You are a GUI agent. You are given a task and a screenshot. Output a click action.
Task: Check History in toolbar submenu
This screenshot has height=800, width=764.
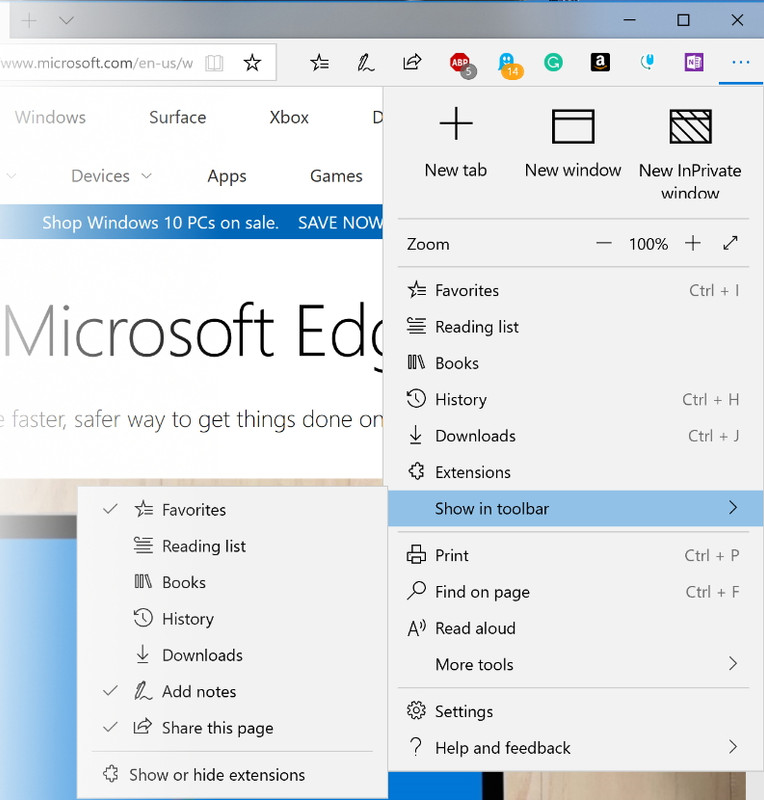coord(232,619)
